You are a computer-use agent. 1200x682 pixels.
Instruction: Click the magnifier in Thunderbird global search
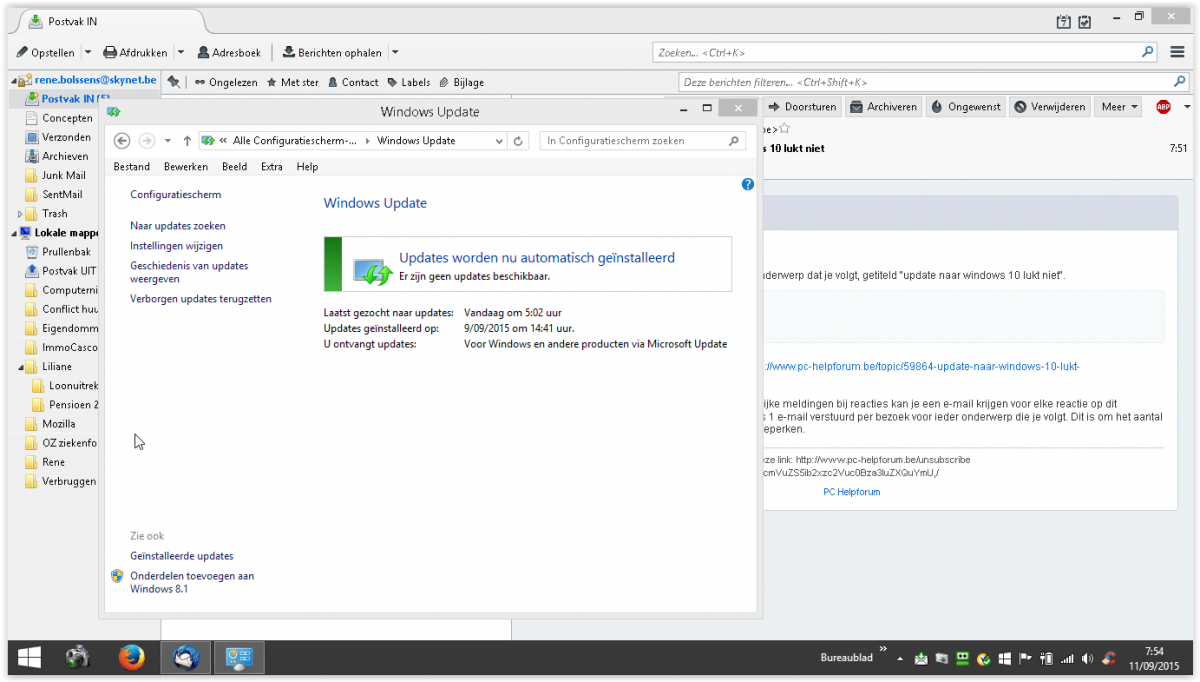(x=1148, y=52)
